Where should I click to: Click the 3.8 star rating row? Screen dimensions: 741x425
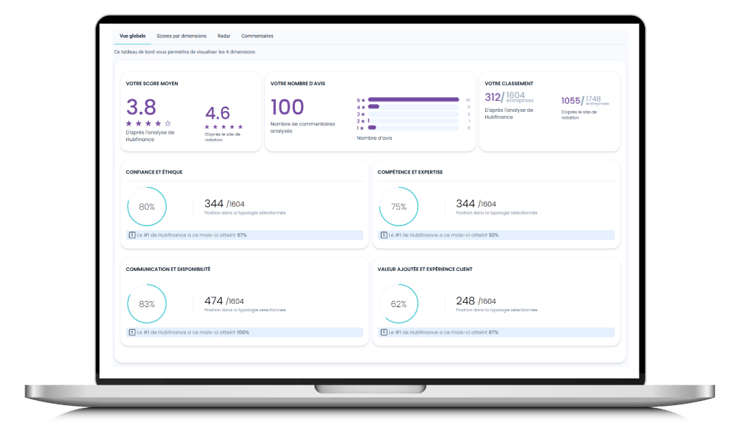[x=148, y=123]
